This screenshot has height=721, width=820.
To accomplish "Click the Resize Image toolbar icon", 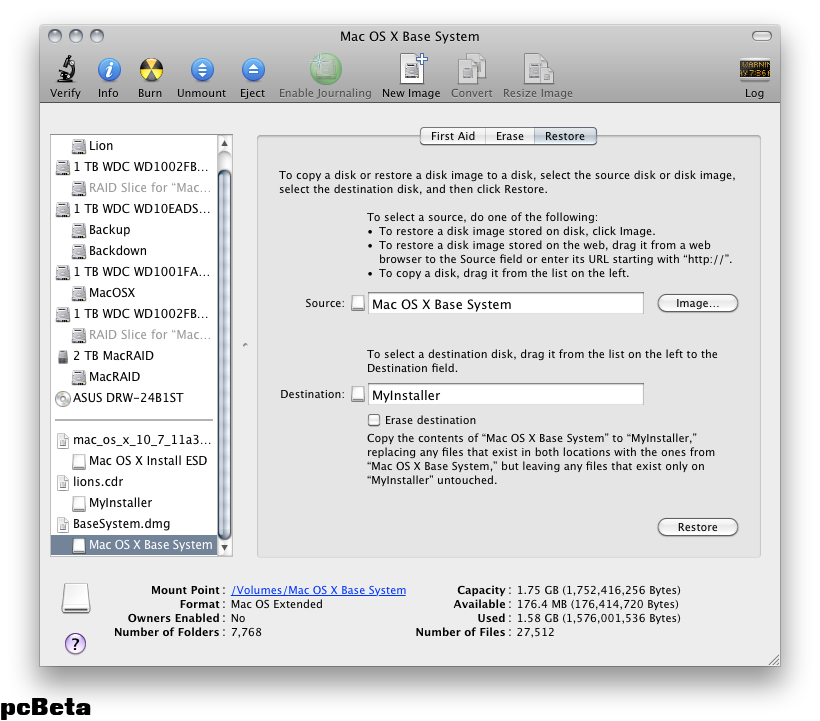I will click(x=538, y=69).
